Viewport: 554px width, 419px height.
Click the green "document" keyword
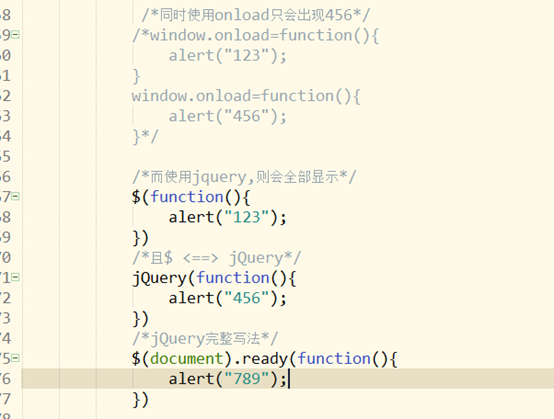click(x=187, y=359)
